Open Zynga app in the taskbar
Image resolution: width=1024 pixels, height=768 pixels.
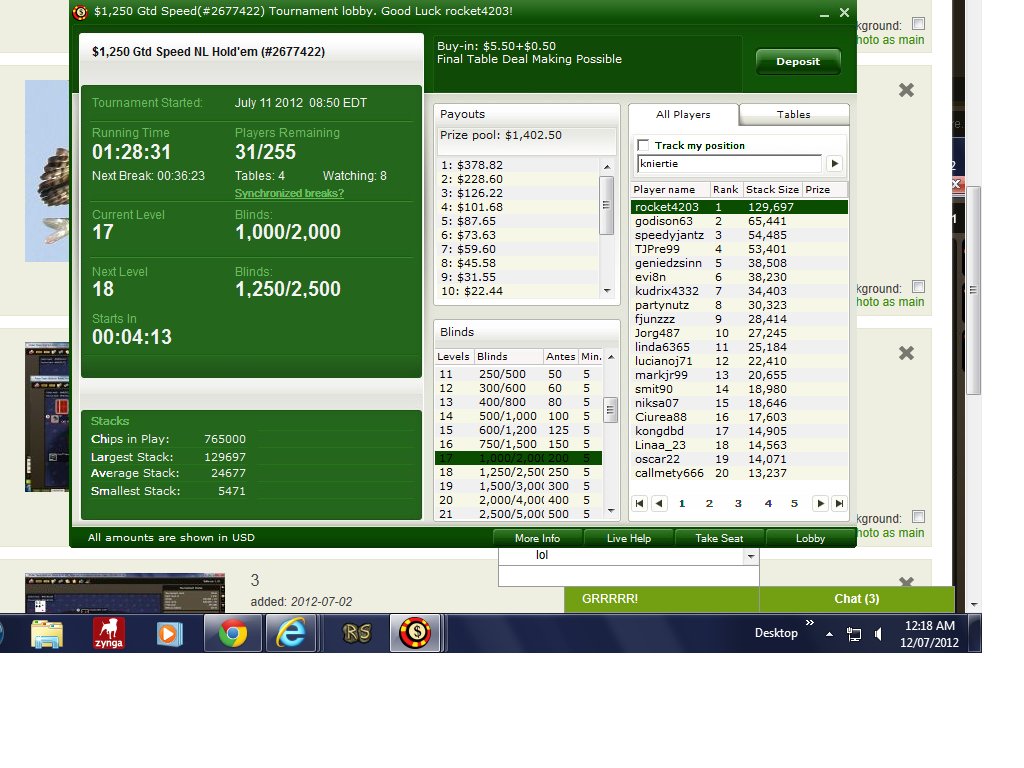108,633
